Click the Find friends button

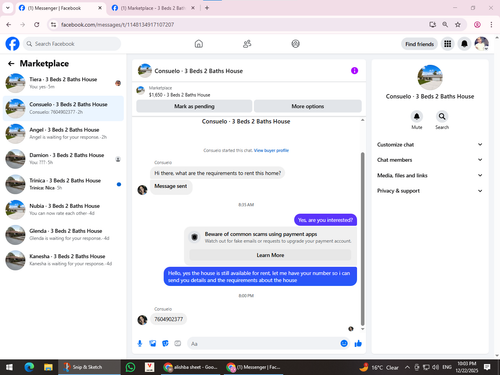click(x=419, y=44)
